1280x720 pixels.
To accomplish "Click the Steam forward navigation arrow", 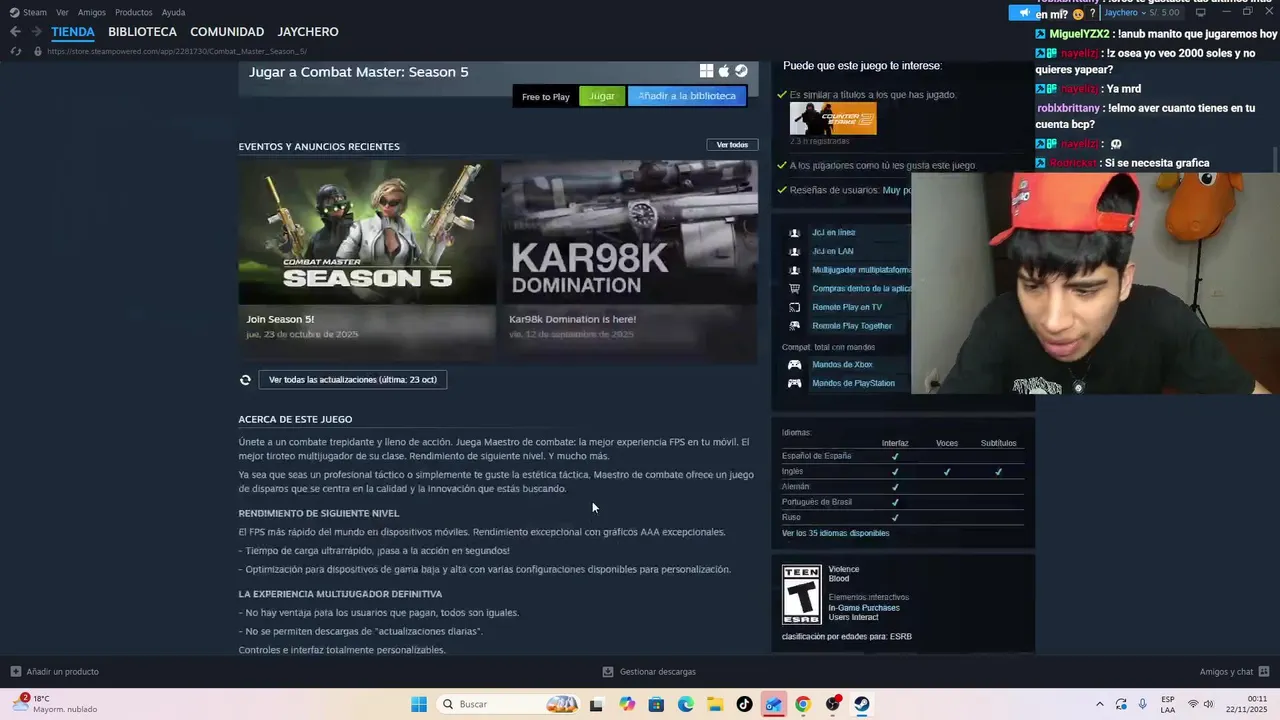I will pyautogui.click(x=36, y=32).
